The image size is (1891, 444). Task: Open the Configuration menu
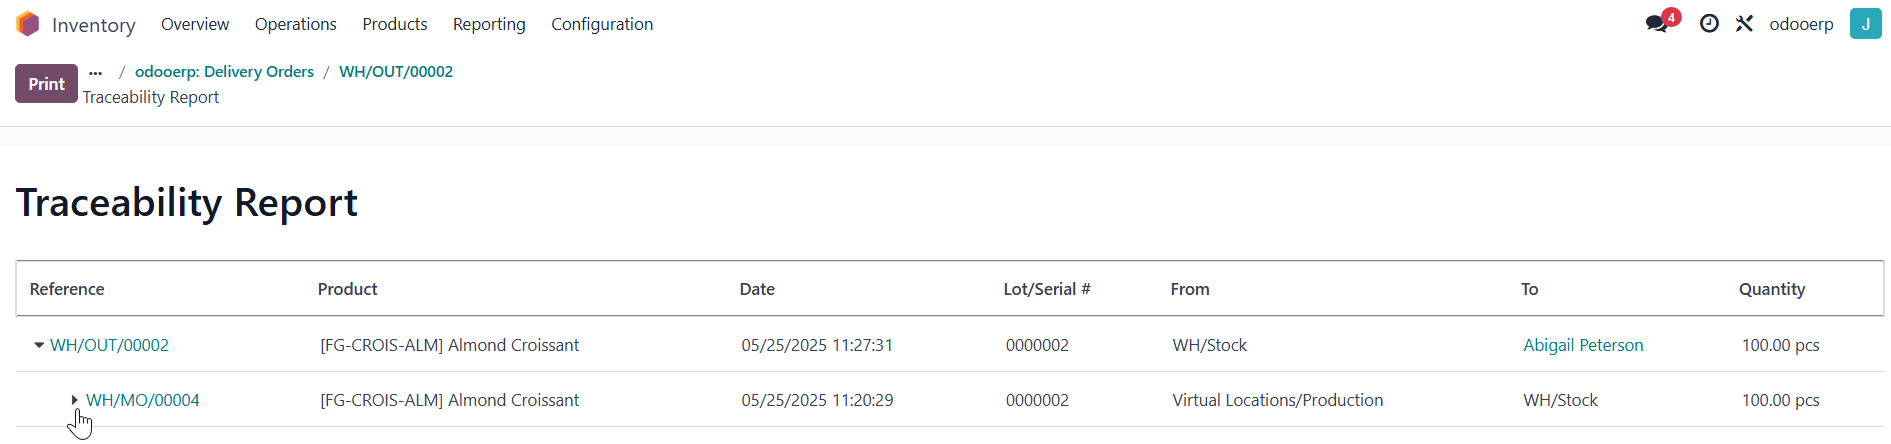point(602,24)
